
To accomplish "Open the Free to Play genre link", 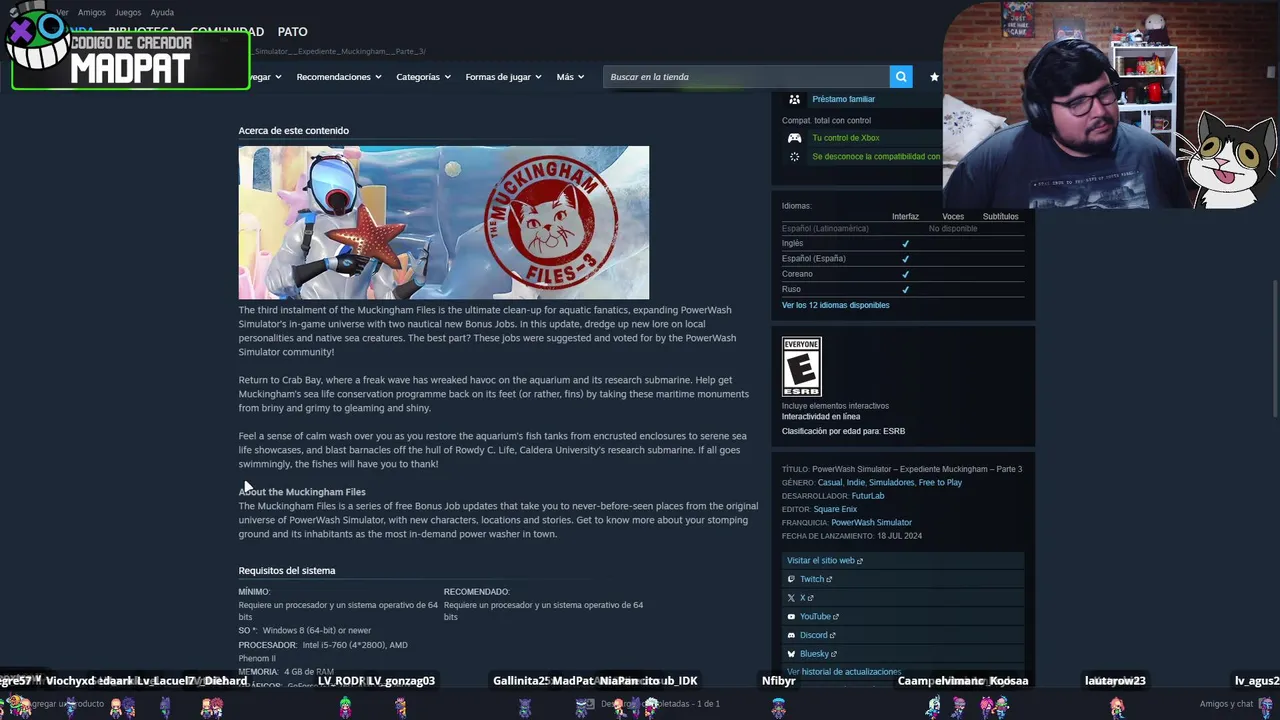I will 940,483.
